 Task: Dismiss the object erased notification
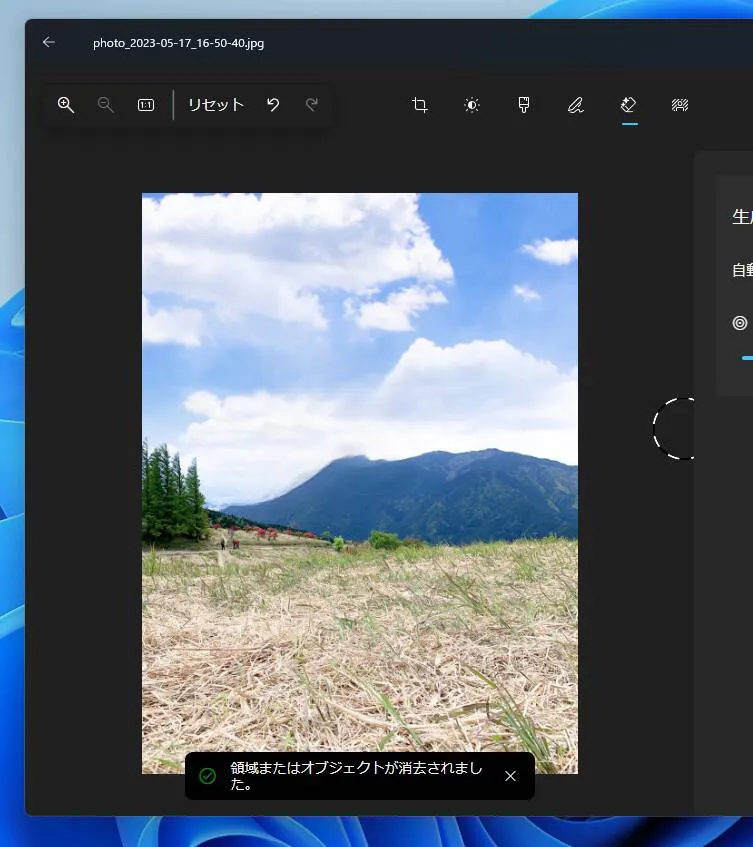(x=510, y=776)
